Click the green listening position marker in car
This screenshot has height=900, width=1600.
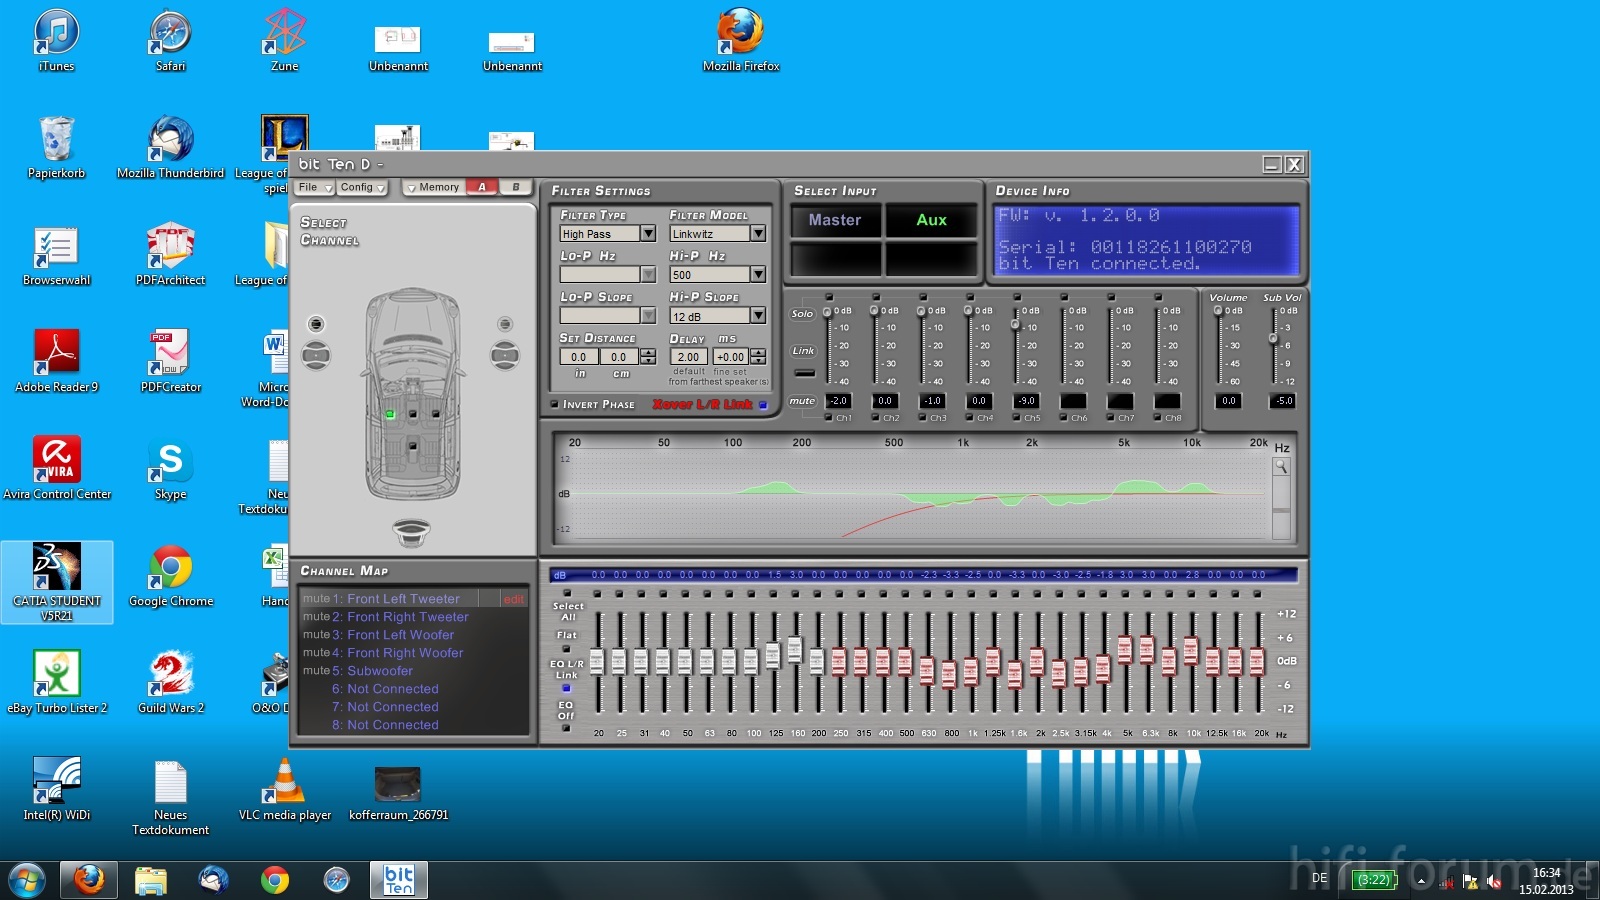pos(390,414)
